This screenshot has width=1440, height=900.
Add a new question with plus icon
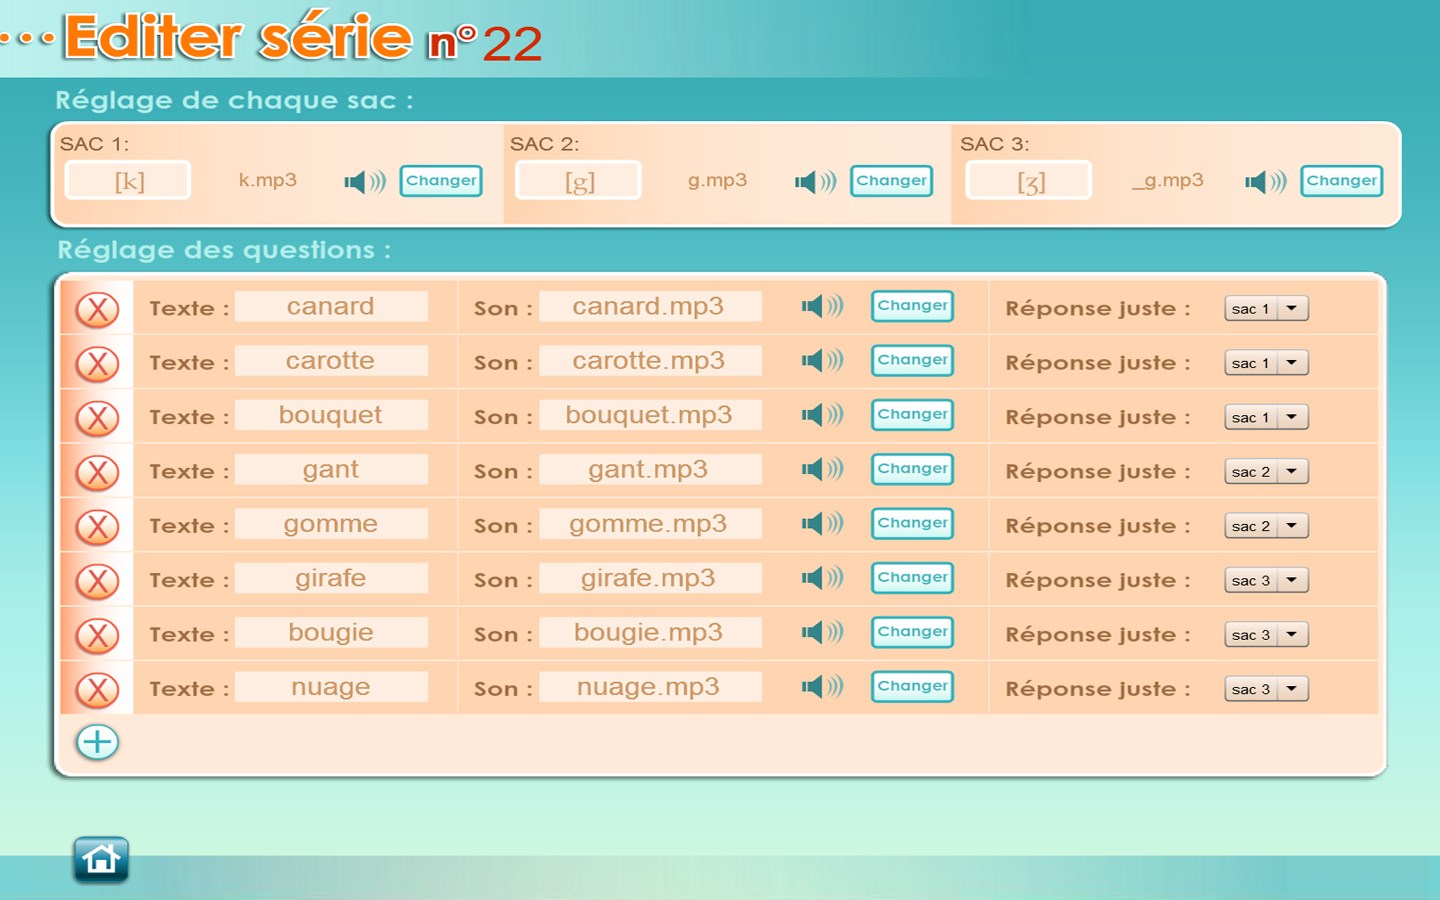[97, 742]
